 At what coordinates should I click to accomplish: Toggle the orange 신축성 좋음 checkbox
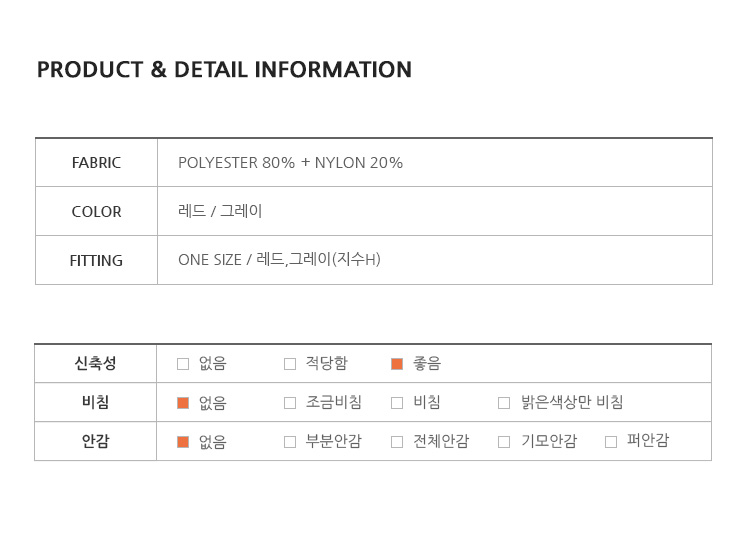397,364
